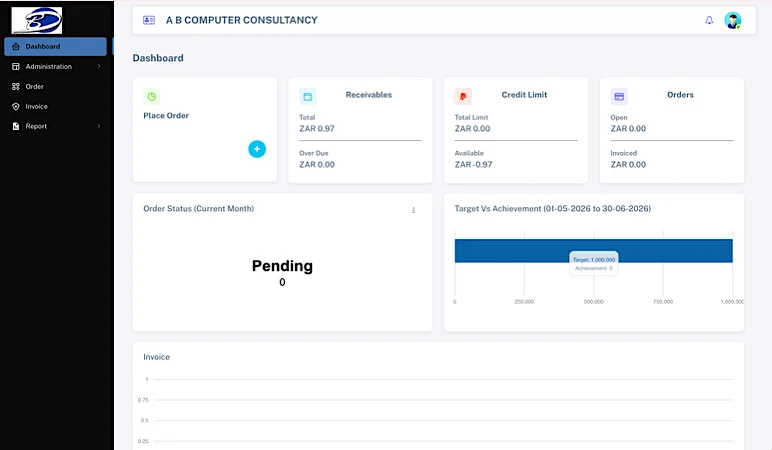Click the Order Status (Current Month) title
Image resolution: width=772 pixels, height=450 pixels.
pyautogui.click(x=198, y=209)
